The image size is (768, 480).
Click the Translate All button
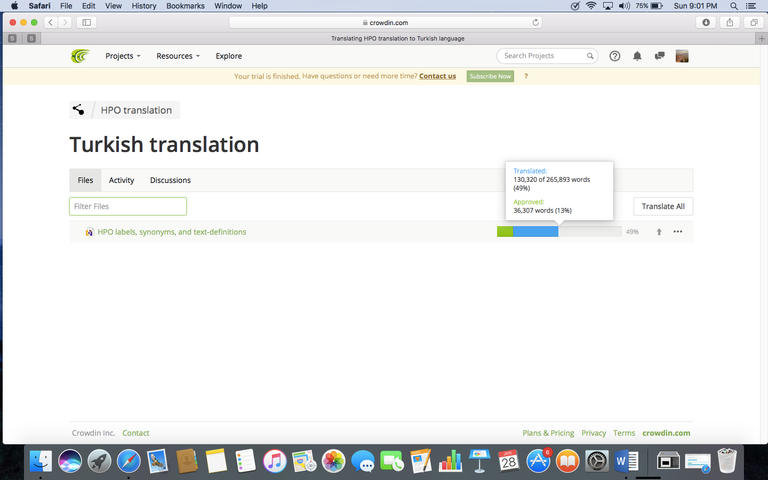663,206
